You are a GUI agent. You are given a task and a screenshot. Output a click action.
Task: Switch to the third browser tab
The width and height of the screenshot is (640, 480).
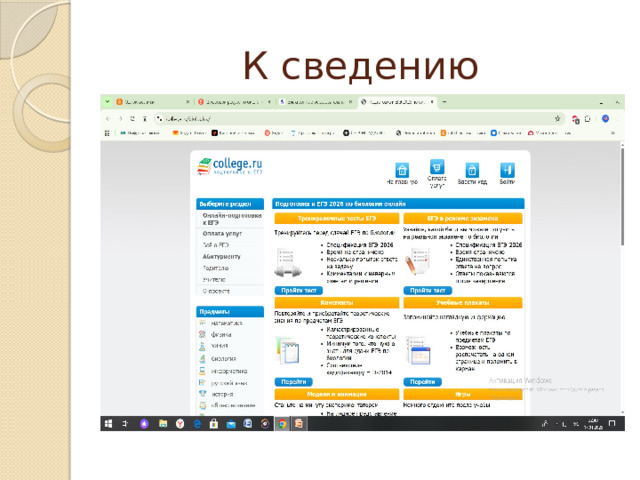(316, 102)
